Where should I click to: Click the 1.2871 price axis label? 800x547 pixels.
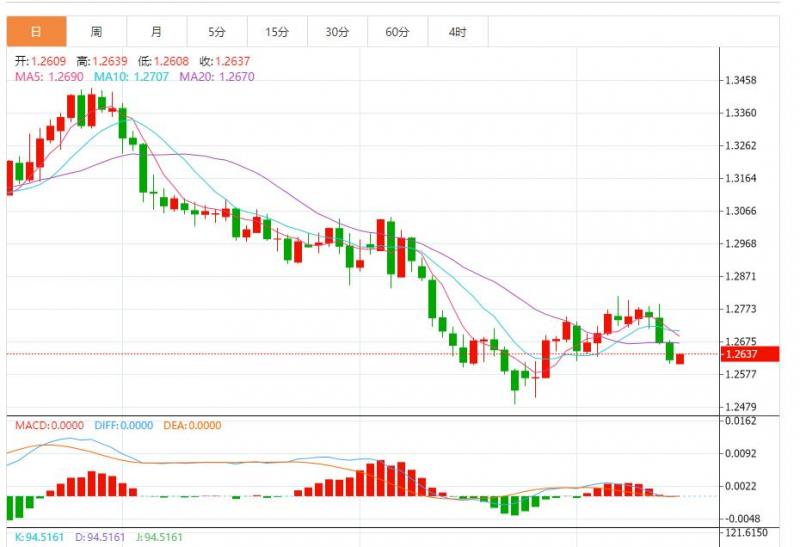(x=741, y=276)
